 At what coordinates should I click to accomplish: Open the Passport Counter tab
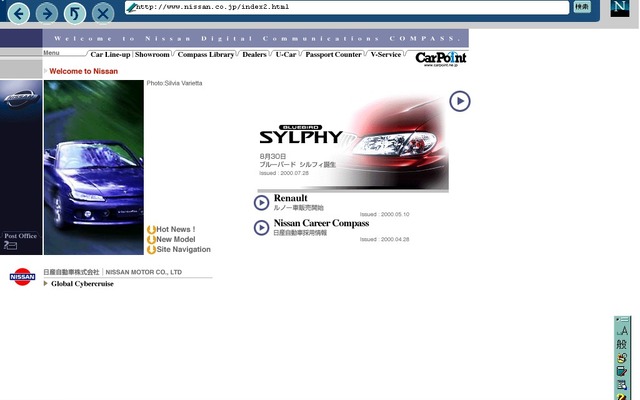[x=333, y=54]
